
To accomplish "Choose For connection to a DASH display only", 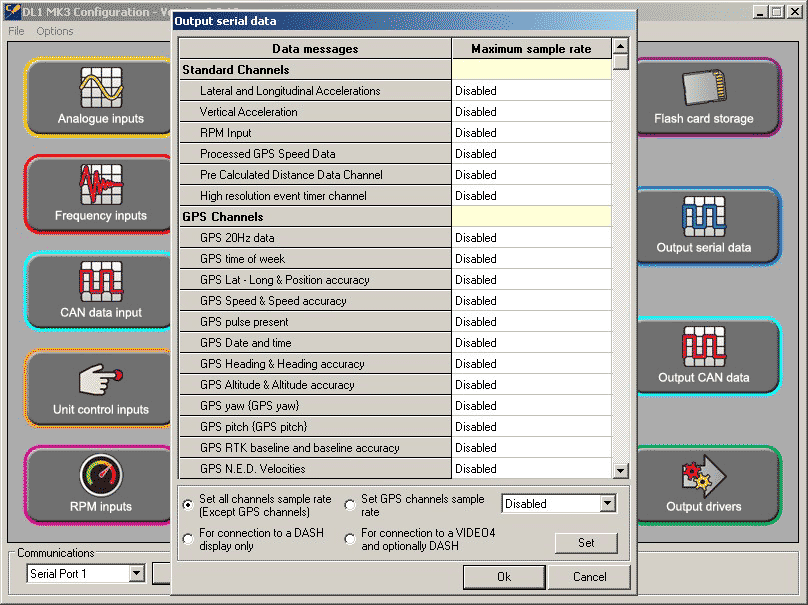I will click(x=189, y=540).
